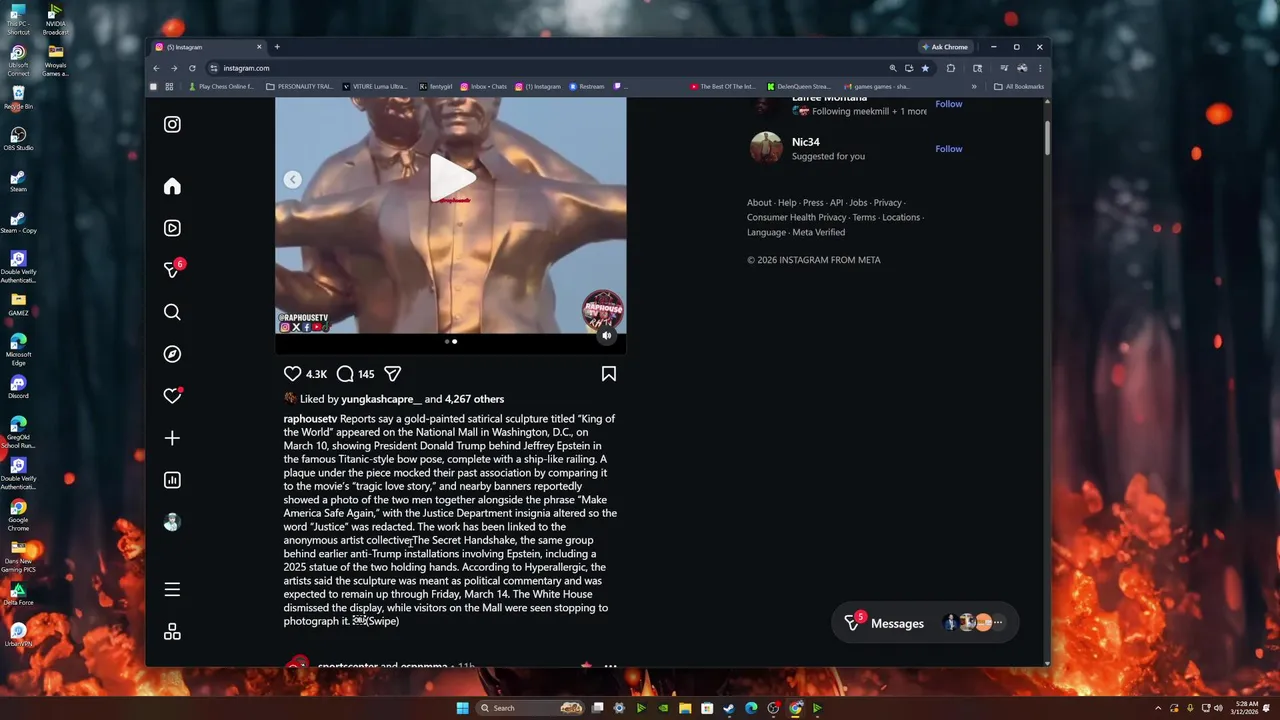Save the raphousetv post with bookmark
This screenshot has height=720, width=1280.
(x=608, y=374)
